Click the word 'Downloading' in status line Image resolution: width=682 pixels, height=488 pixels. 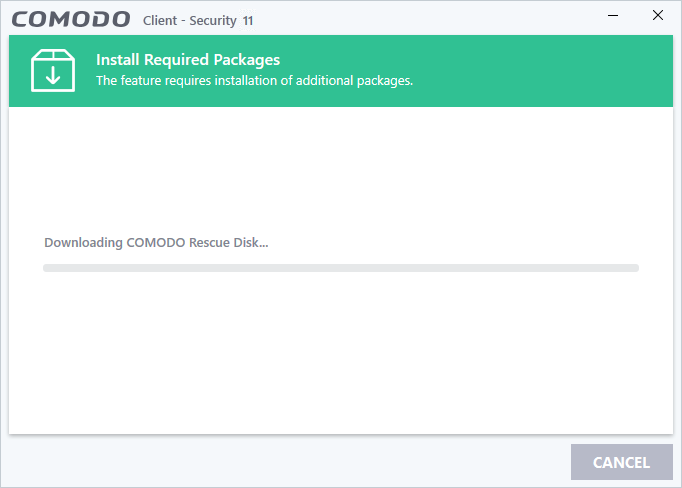[x=84, y=243]
